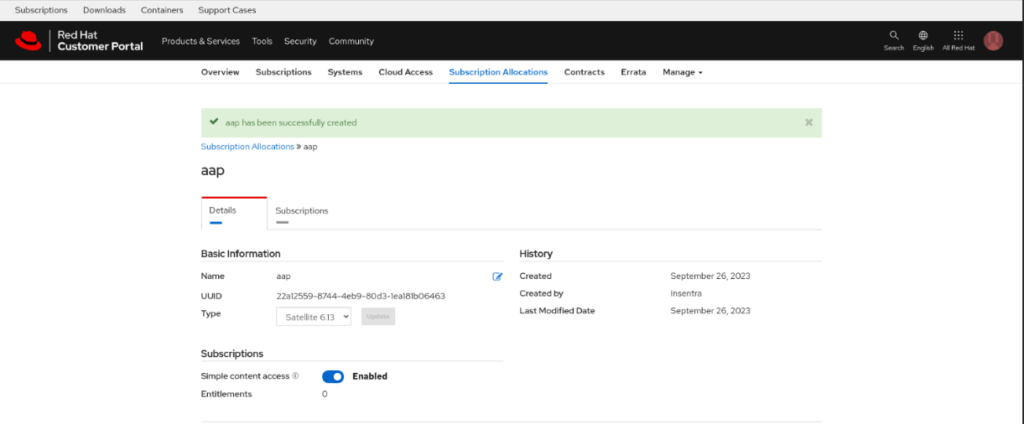Image resolution: width=1024 pixels, height=424 pixels.
Task: Open Subscriptions link in top utility bar
Action: 41,10
